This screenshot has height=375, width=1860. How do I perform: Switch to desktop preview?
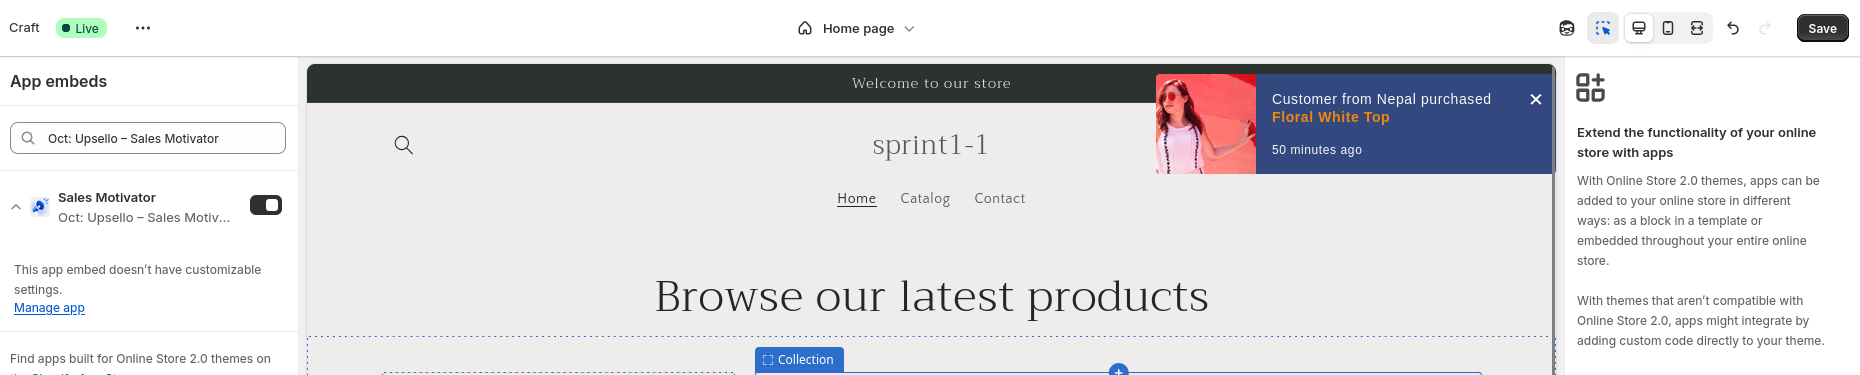(x=1639, y=28)
